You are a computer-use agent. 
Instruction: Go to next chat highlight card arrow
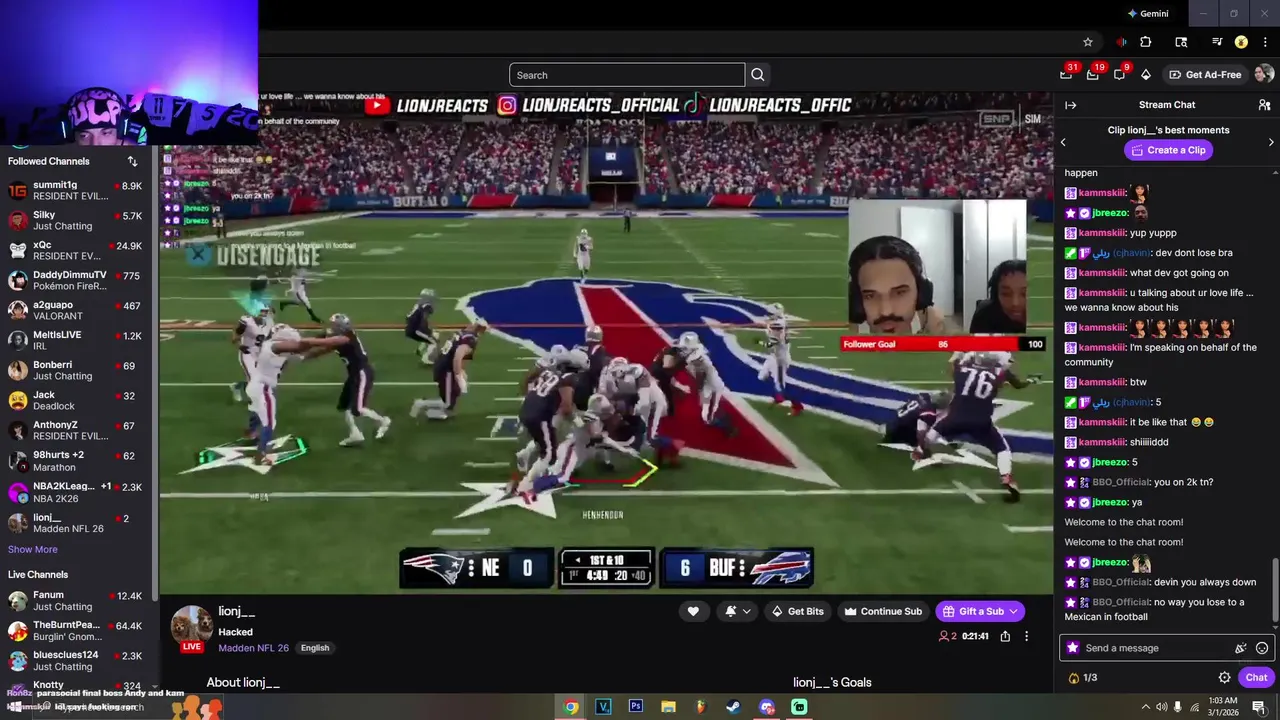1271,142
